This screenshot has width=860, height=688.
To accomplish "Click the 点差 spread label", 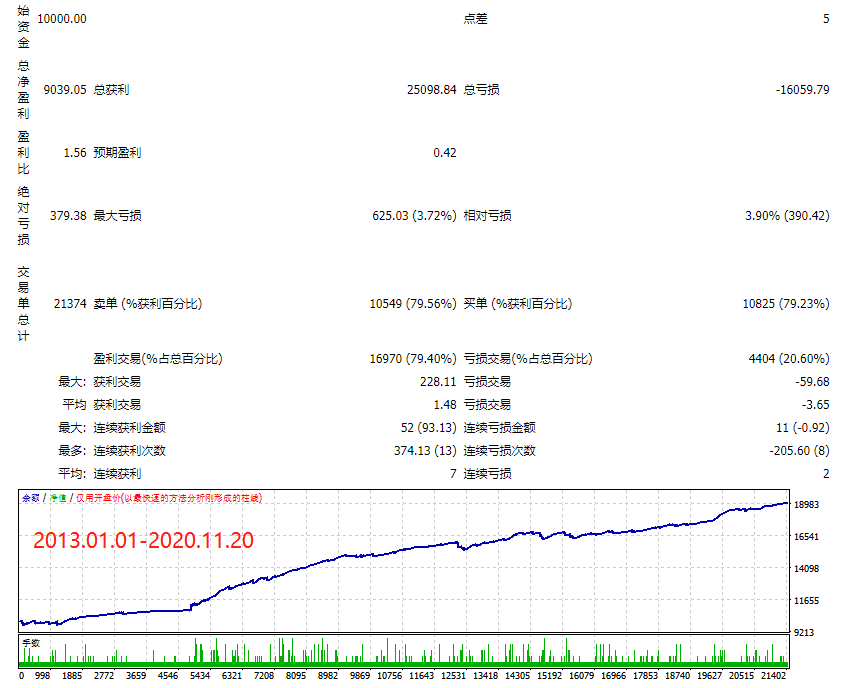I will pyautogui.click(x=476, y=19).
